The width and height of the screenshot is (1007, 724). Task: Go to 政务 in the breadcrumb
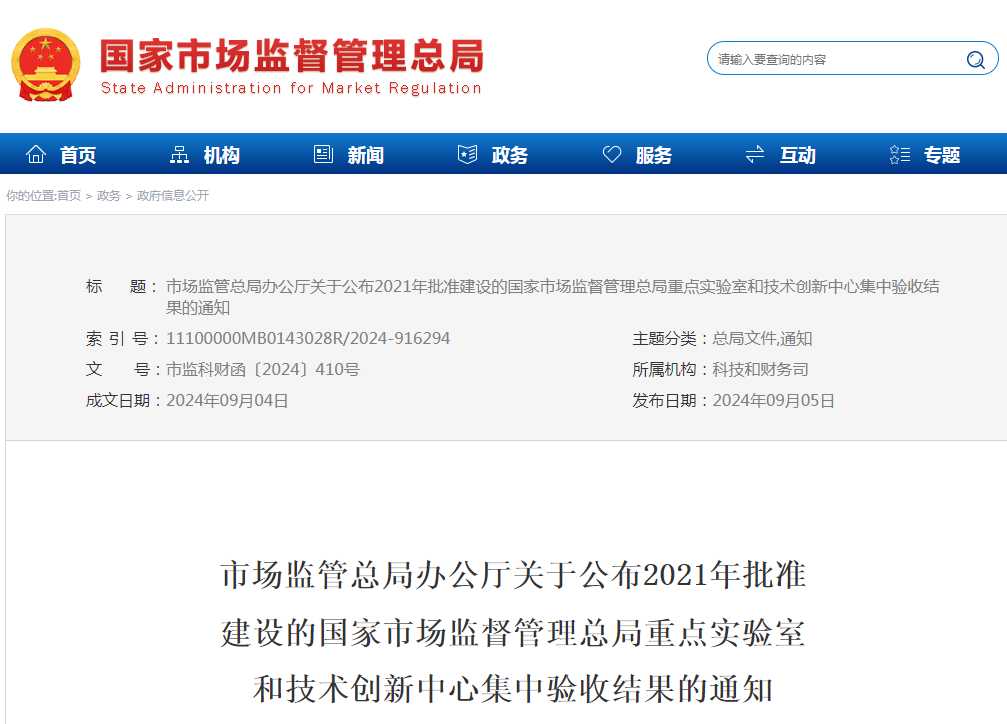tap(109, 196)
